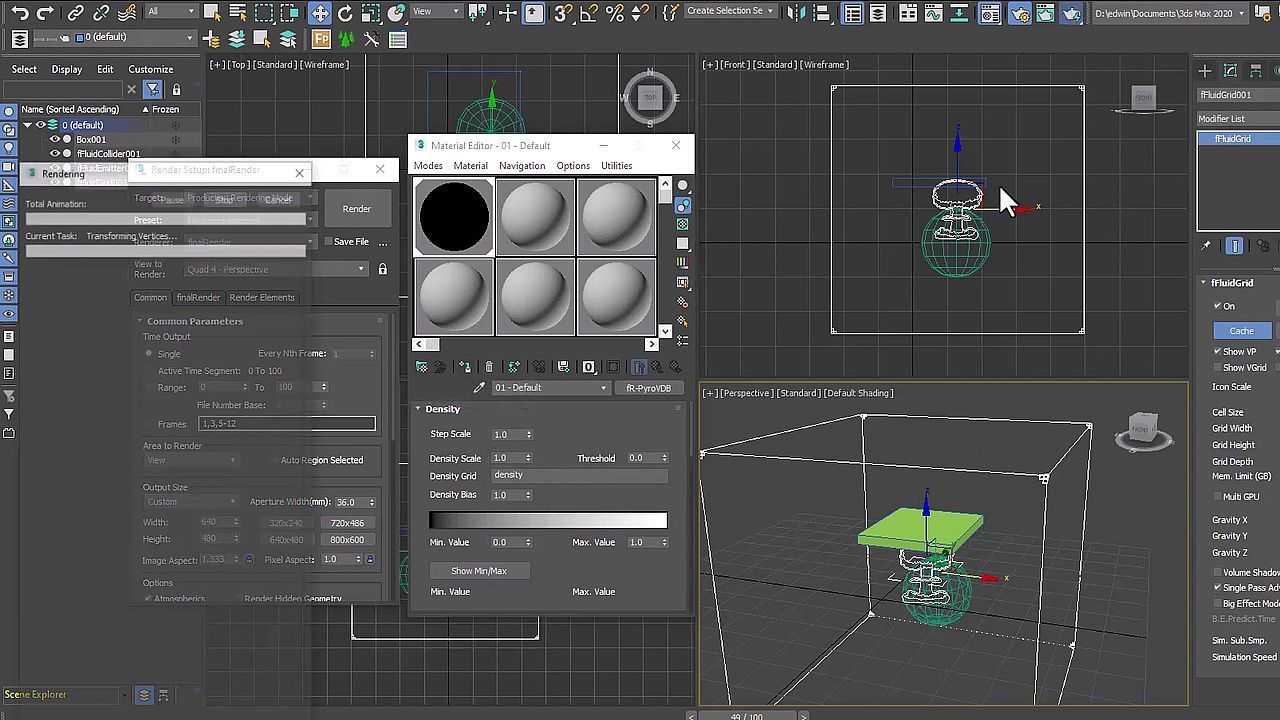1280x720 pixels.
Task: Toggle Backlight icon in Material Editor
Action: click(x=683, y=205)
